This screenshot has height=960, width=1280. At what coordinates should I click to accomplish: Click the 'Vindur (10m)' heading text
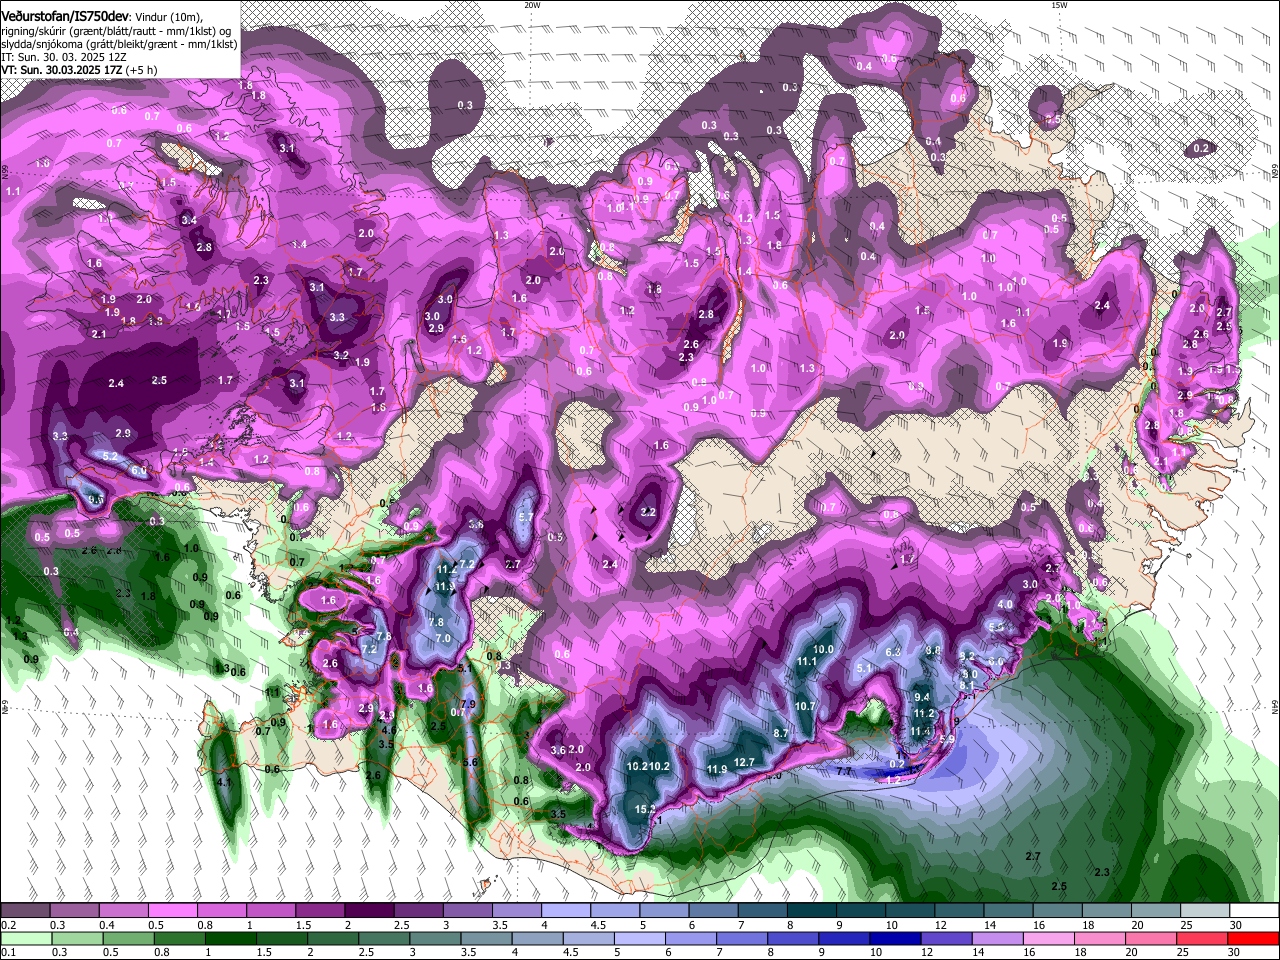pos(168,18)
